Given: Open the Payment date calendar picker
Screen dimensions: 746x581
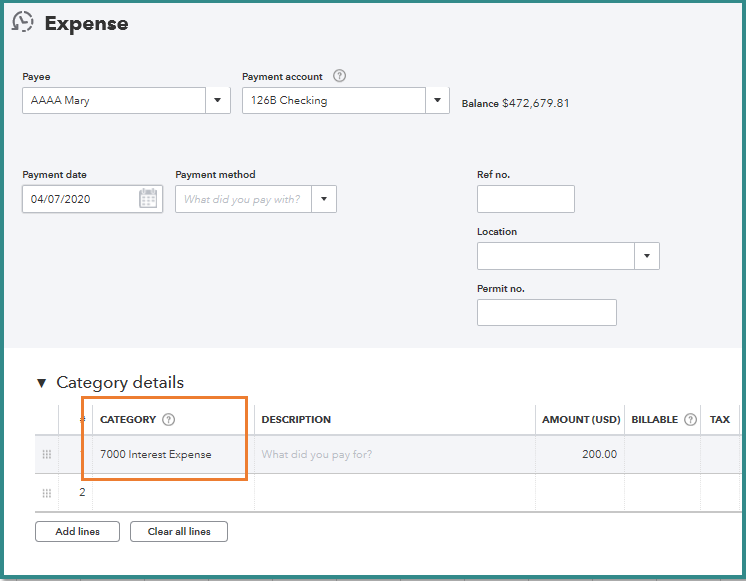Looking at the screenshot, I should [x=148, y=199].
